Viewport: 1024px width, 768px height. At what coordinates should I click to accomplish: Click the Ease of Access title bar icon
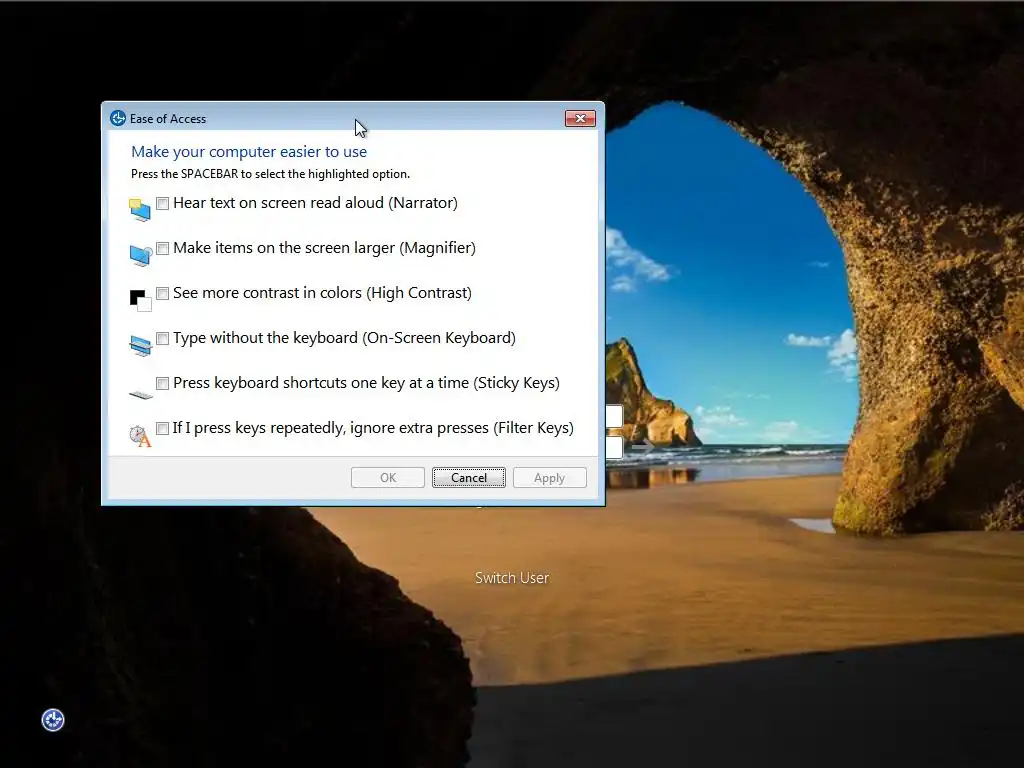tap(118, 118)
